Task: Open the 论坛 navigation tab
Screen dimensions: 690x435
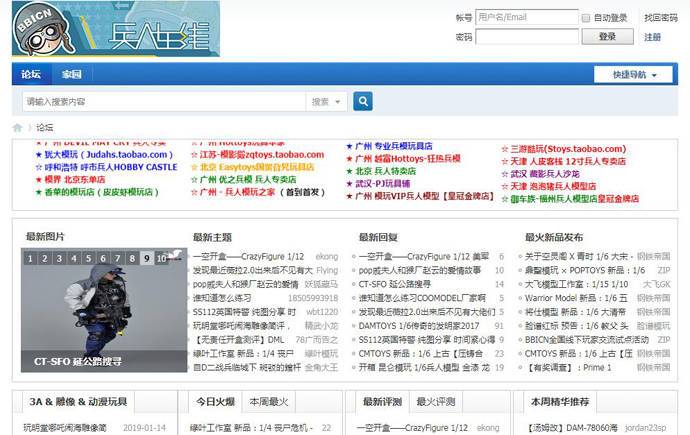Action: [32, 74]
